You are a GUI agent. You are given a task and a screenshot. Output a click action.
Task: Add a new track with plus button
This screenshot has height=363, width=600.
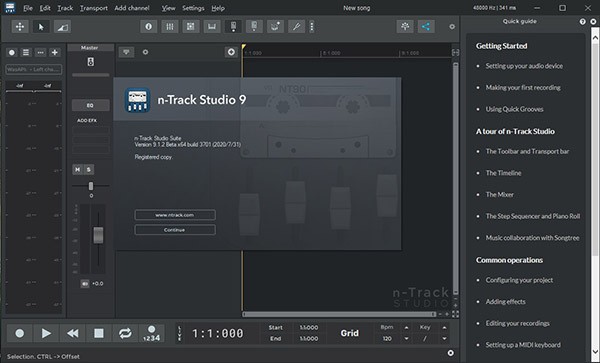click(231, 52)
